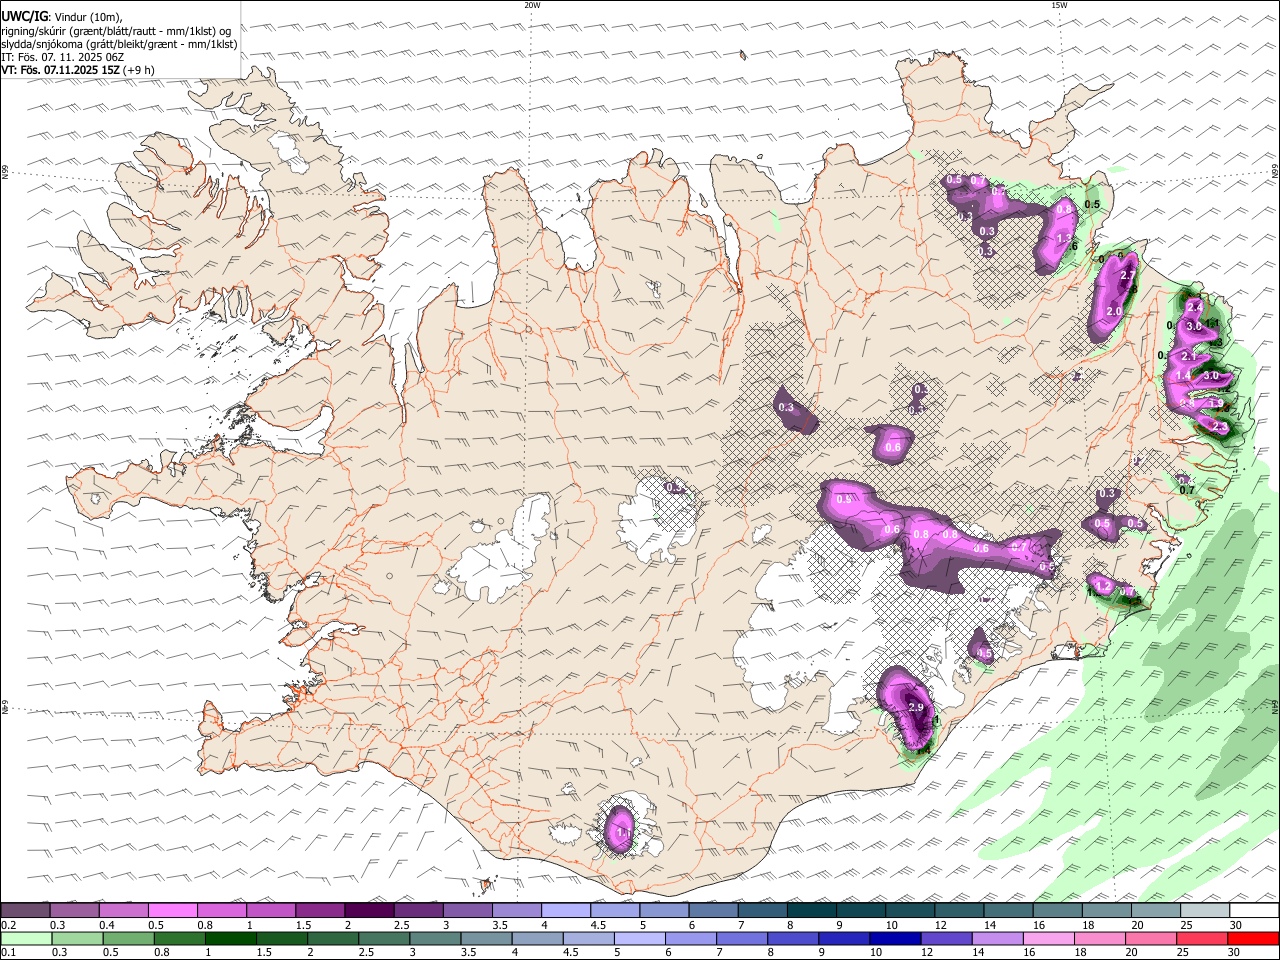This screenshot has width=1280, height=960.
Task: Click the 2.9 snowfall value in the southeast
Action: 916,707
